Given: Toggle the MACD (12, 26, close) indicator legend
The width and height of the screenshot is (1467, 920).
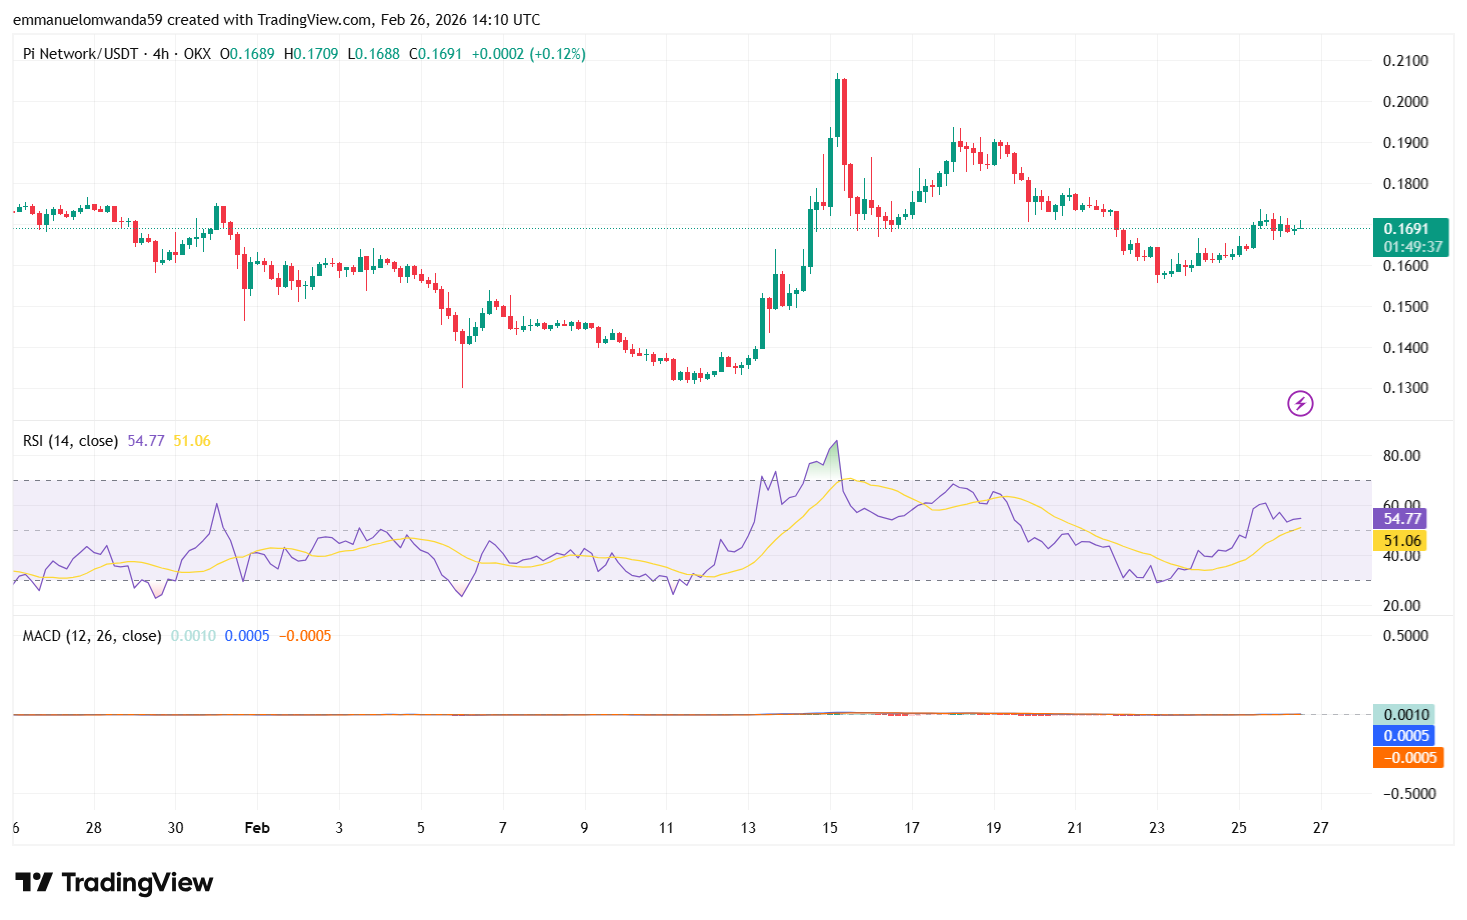Looking at the screenshot, I should [x=90, y=635].
